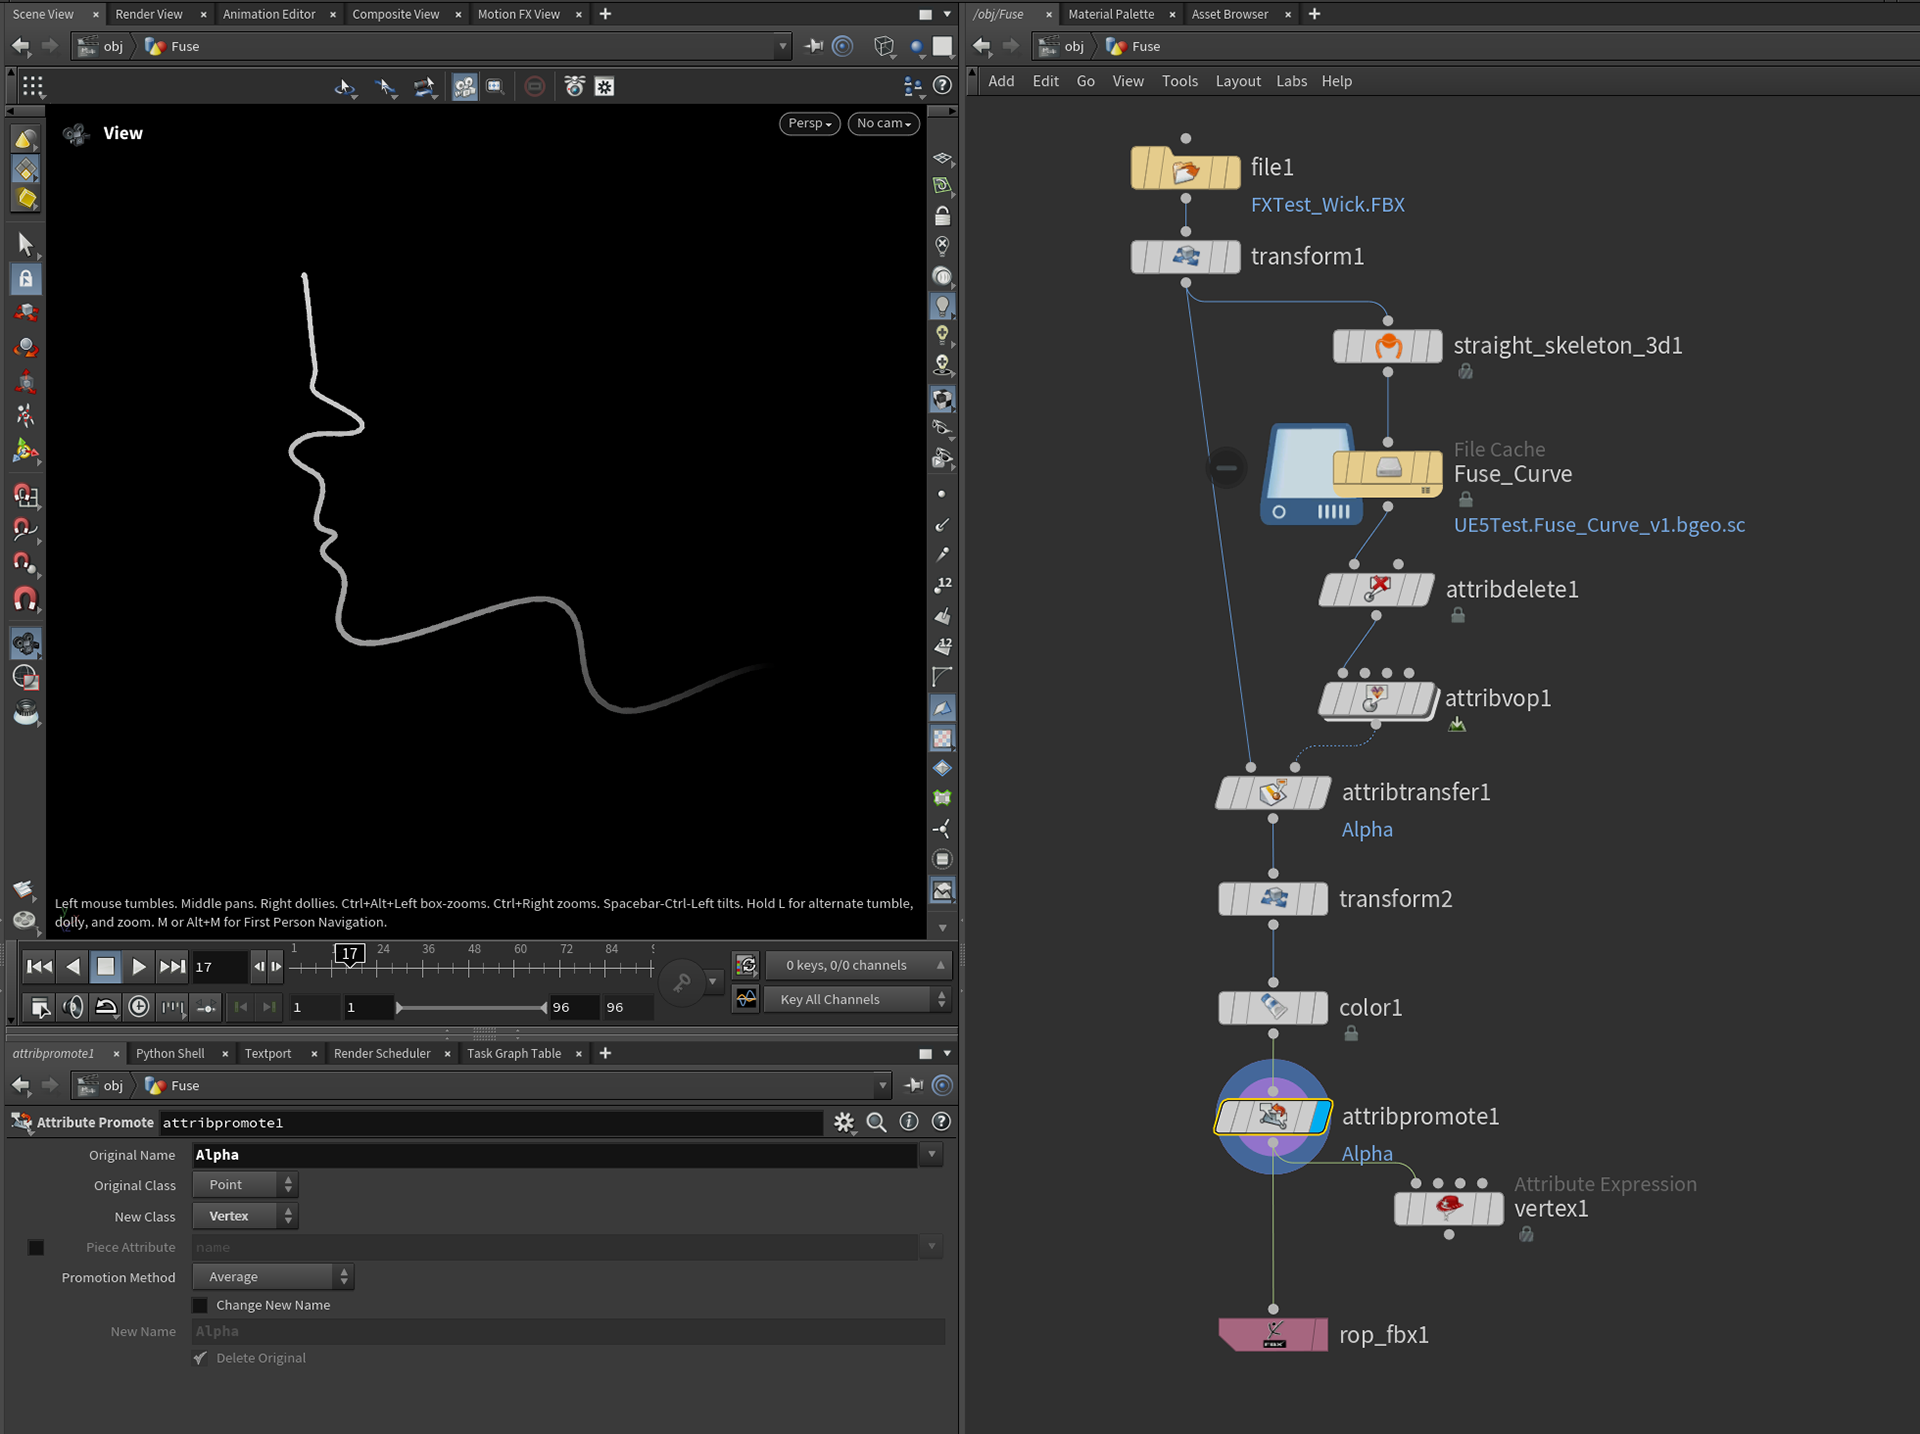This screenshot has height=1434, width=1920.
Task: Open the New Class dropdown
Action: [245, 1216]
